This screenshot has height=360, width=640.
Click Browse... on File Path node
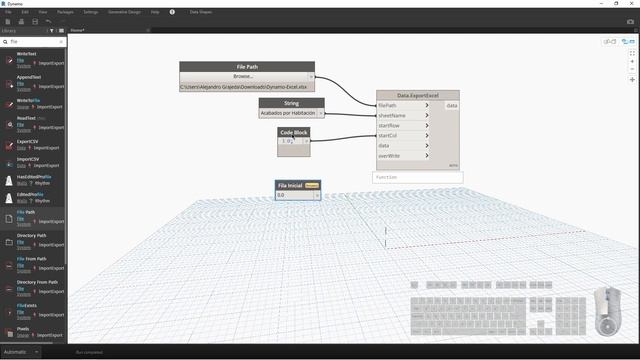(243, 76)
